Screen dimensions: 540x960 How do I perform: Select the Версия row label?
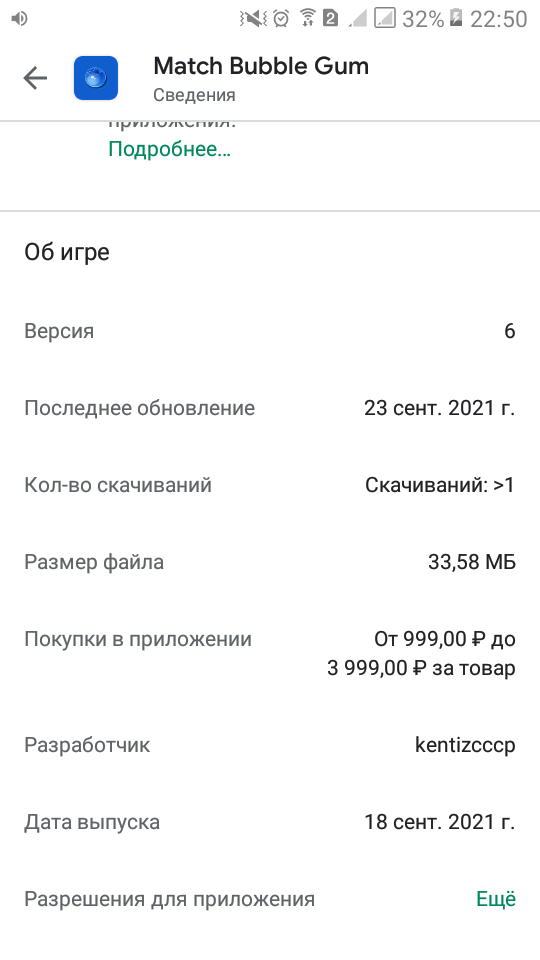[59, 331]
